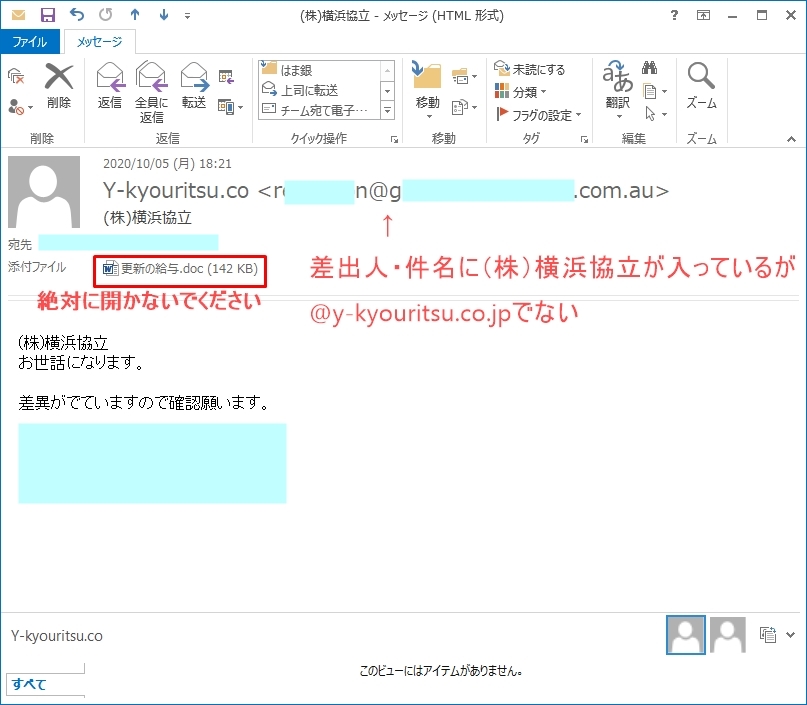Viewport: 807px width, 705px height.
Task: Switch to the メッセージ tab
Action: [99, 42]
